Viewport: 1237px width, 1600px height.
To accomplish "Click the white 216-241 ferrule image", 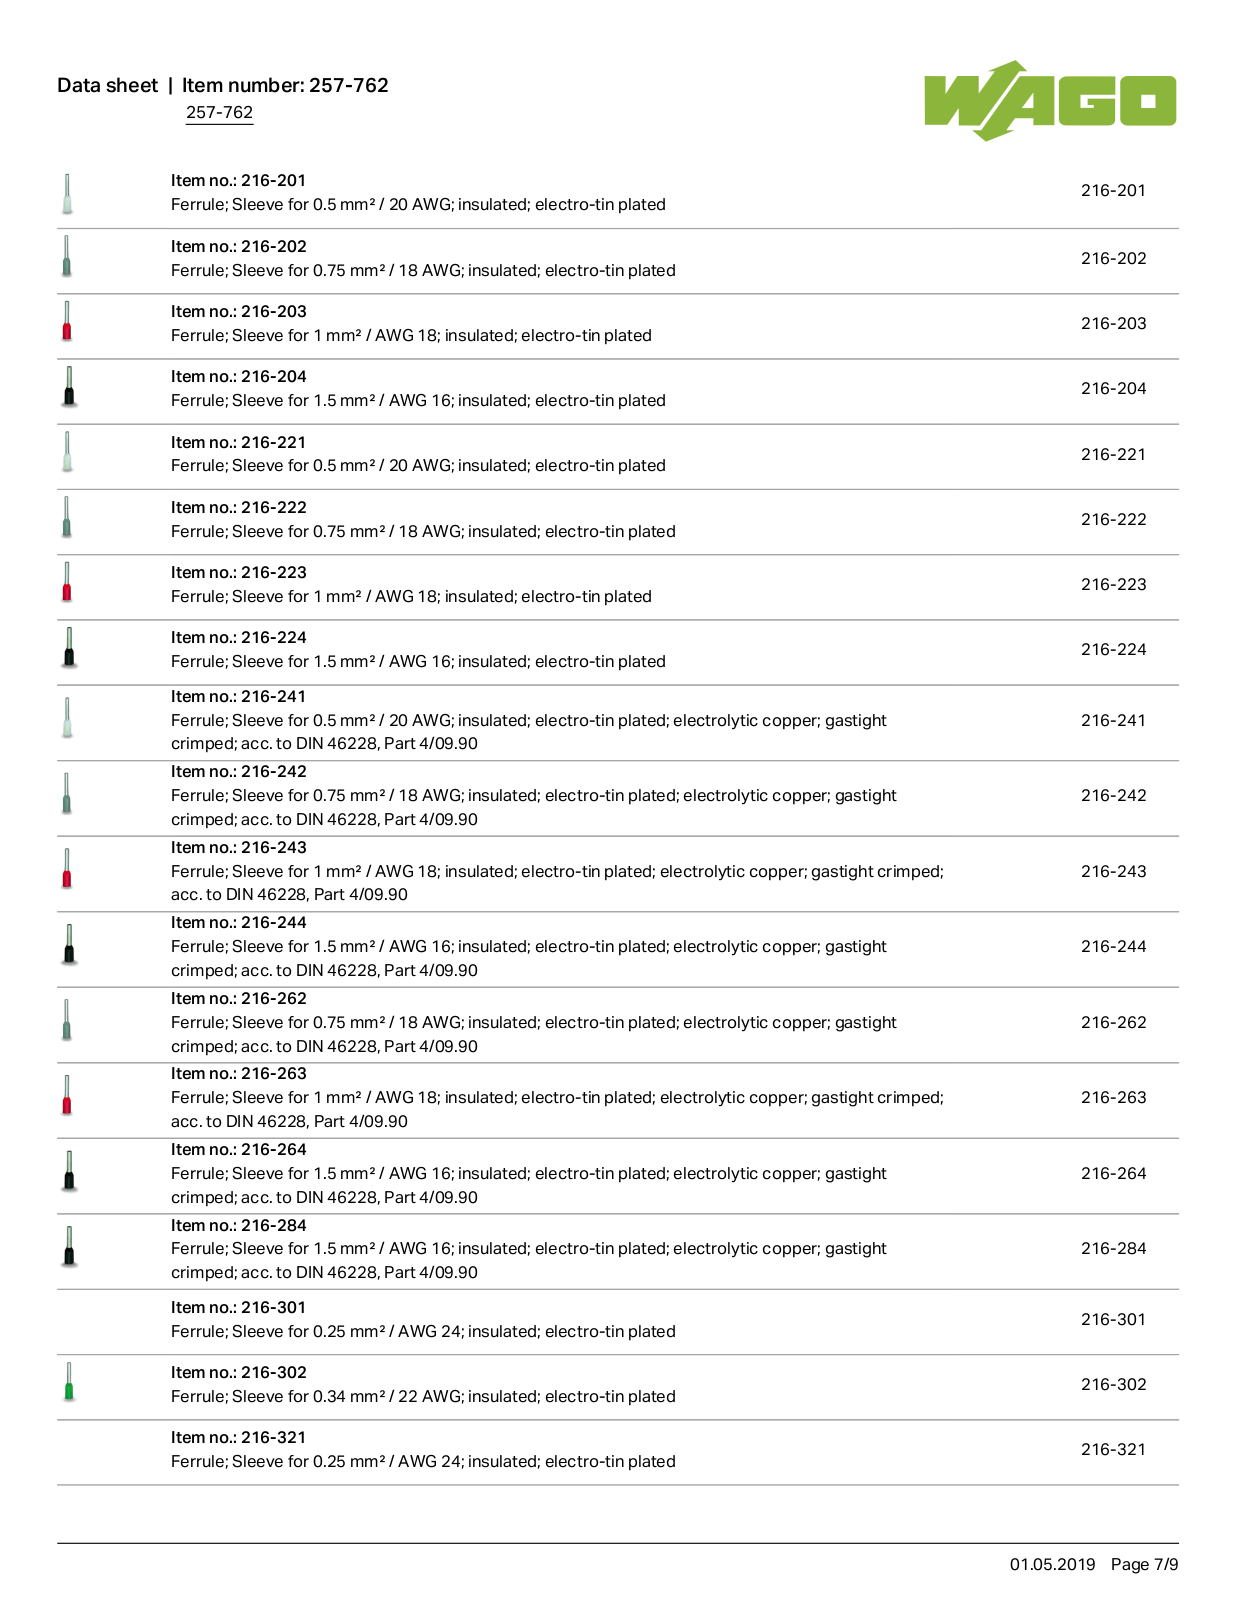I will click(x=67, y=717).
